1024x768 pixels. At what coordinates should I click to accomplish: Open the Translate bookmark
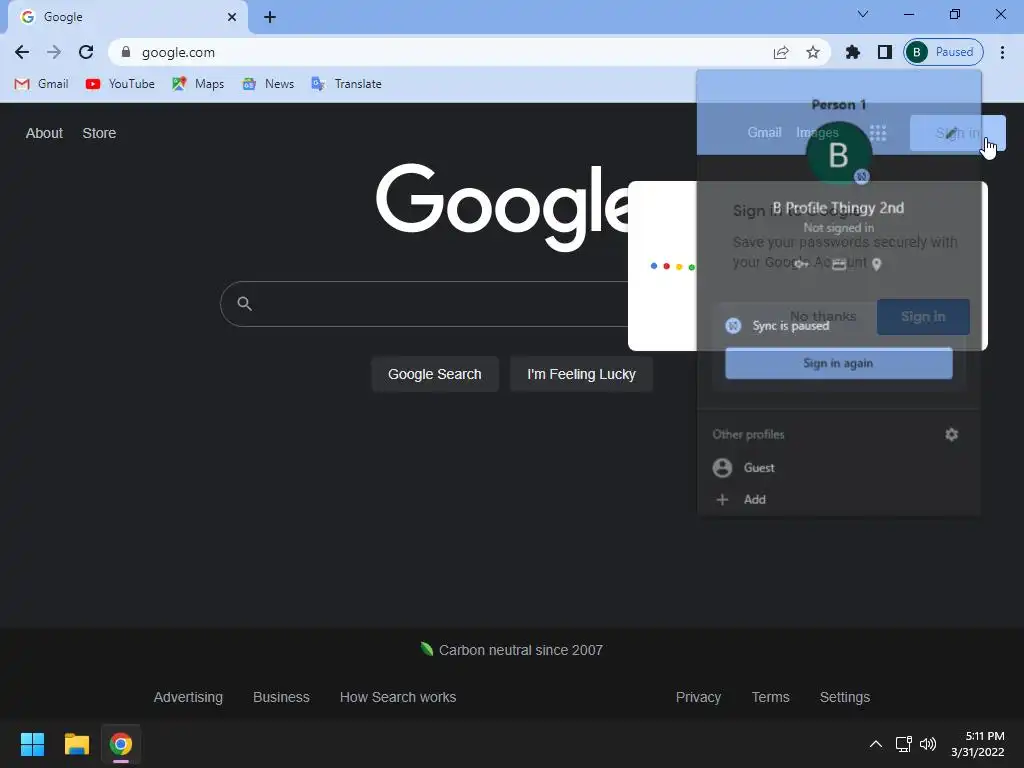tap(347, 84)
